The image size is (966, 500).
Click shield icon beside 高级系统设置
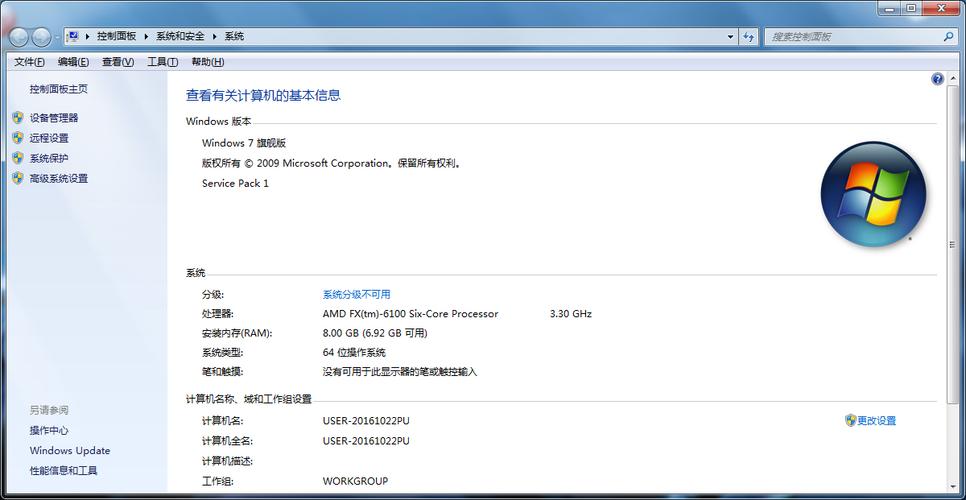coord(18,179)
